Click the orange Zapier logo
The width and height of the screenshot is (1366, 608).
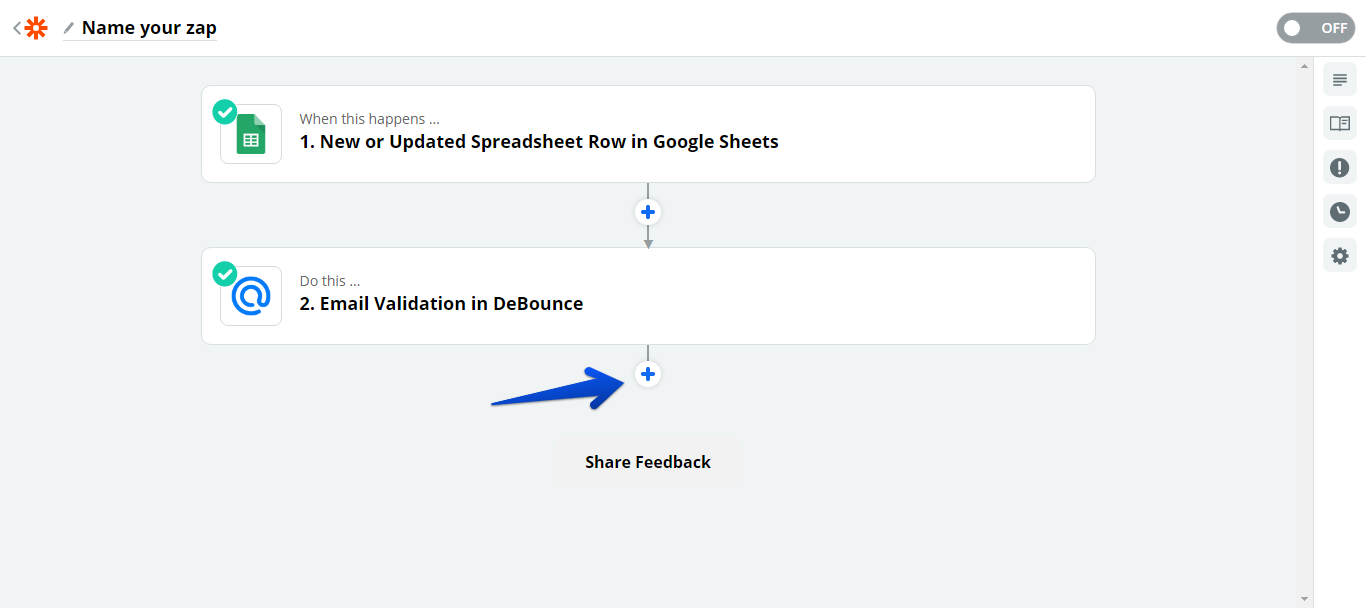[x=36, y=28]
